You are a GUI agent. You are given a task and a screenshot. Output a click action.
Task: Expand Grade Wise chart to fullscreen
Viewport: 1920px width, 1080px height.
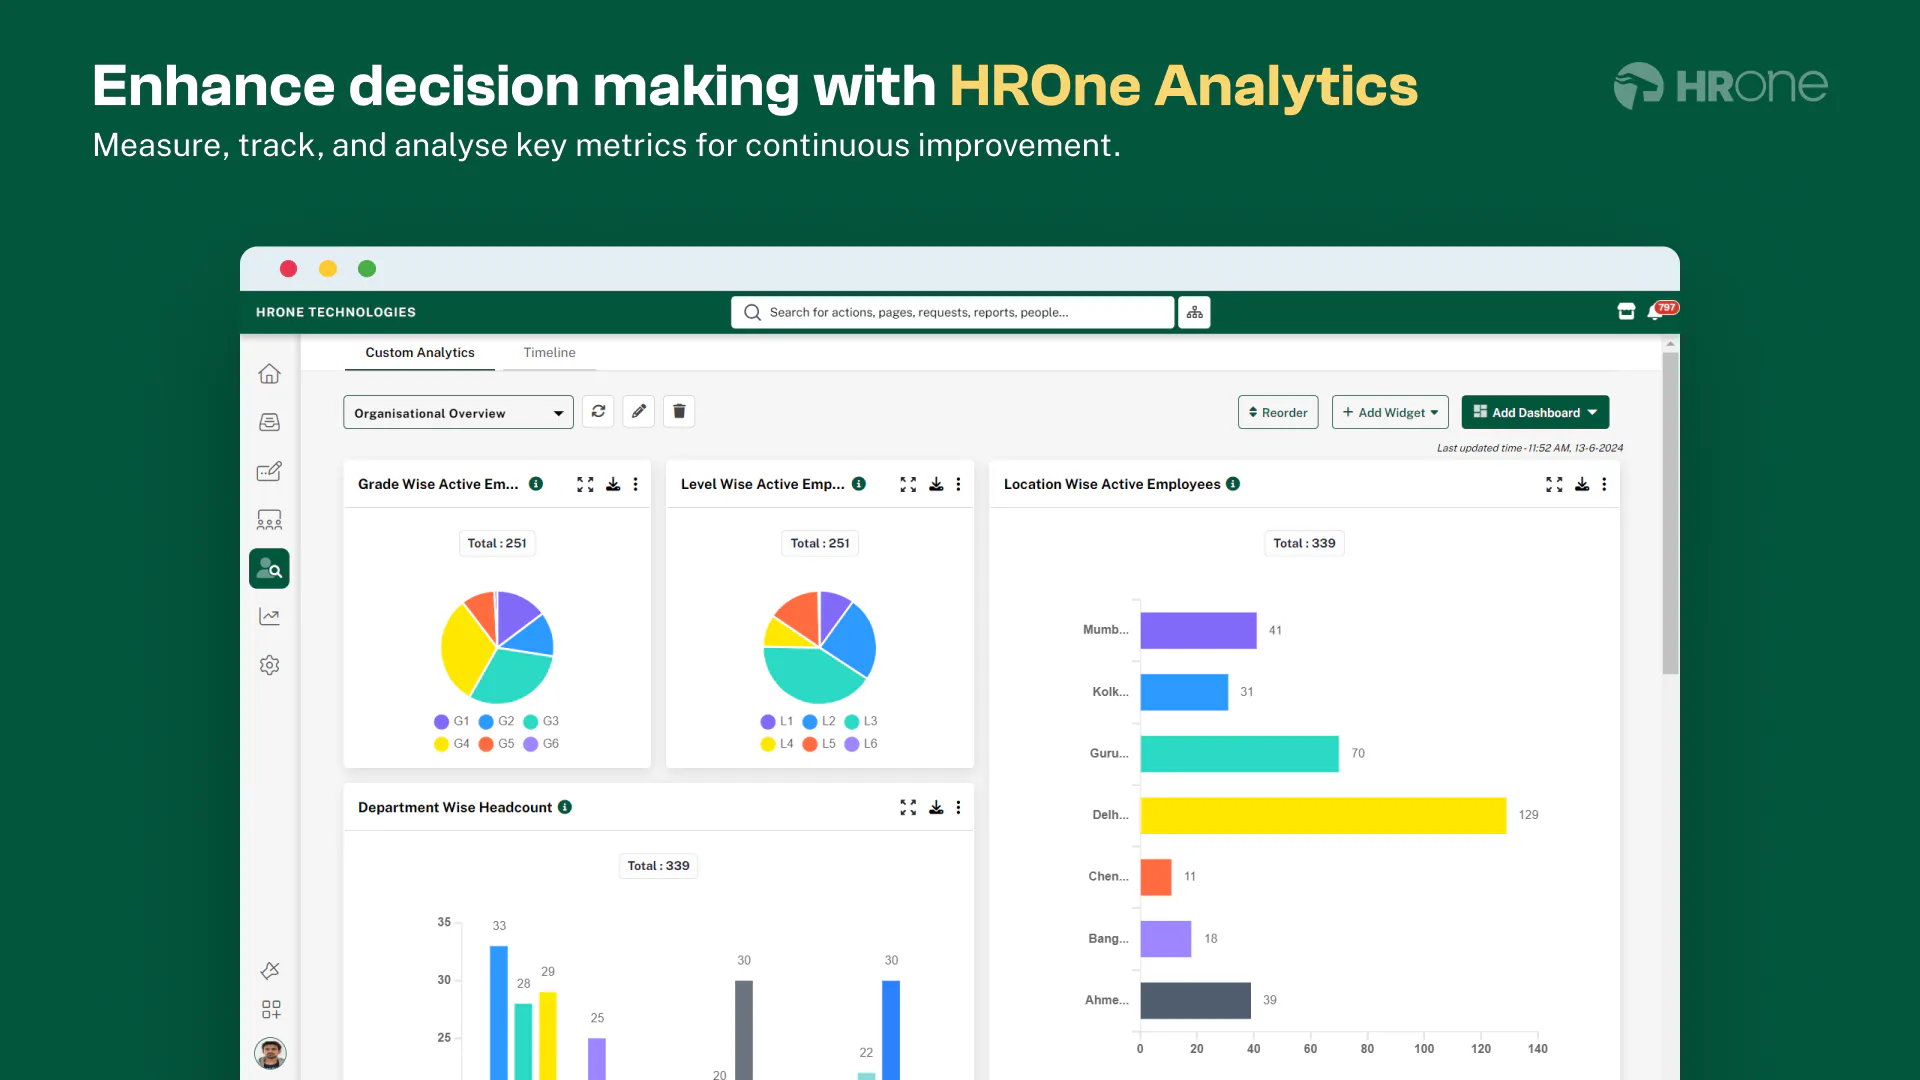click(585, 484)
